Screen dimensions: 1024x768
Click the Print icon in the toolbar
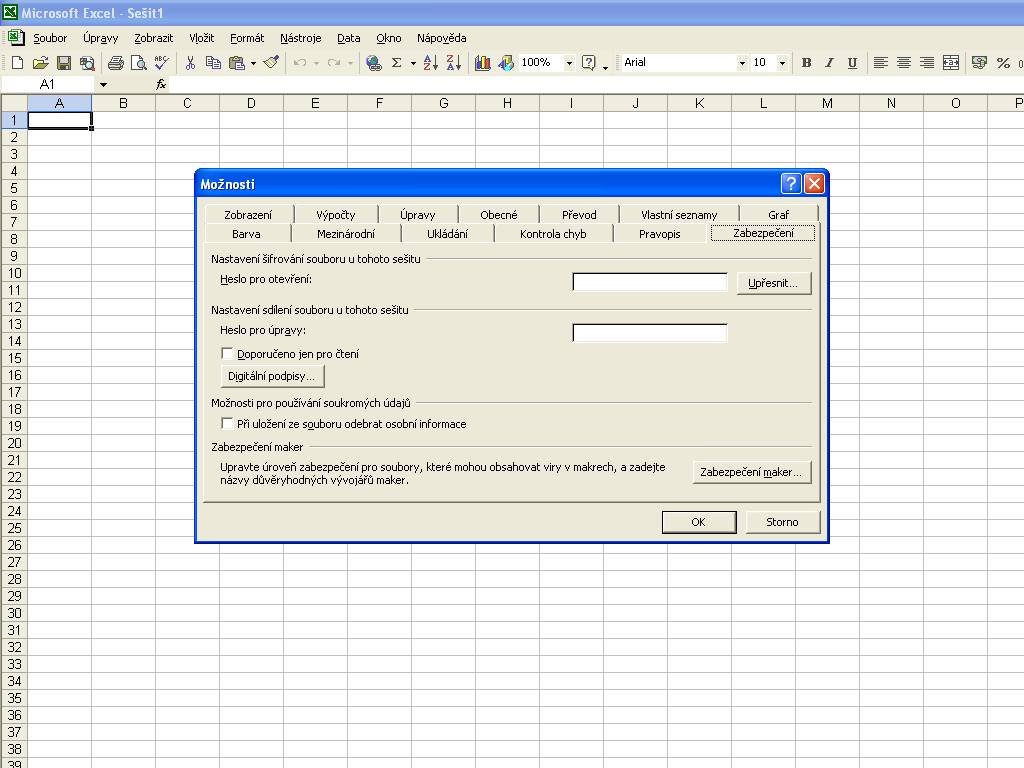click(116, 63)
